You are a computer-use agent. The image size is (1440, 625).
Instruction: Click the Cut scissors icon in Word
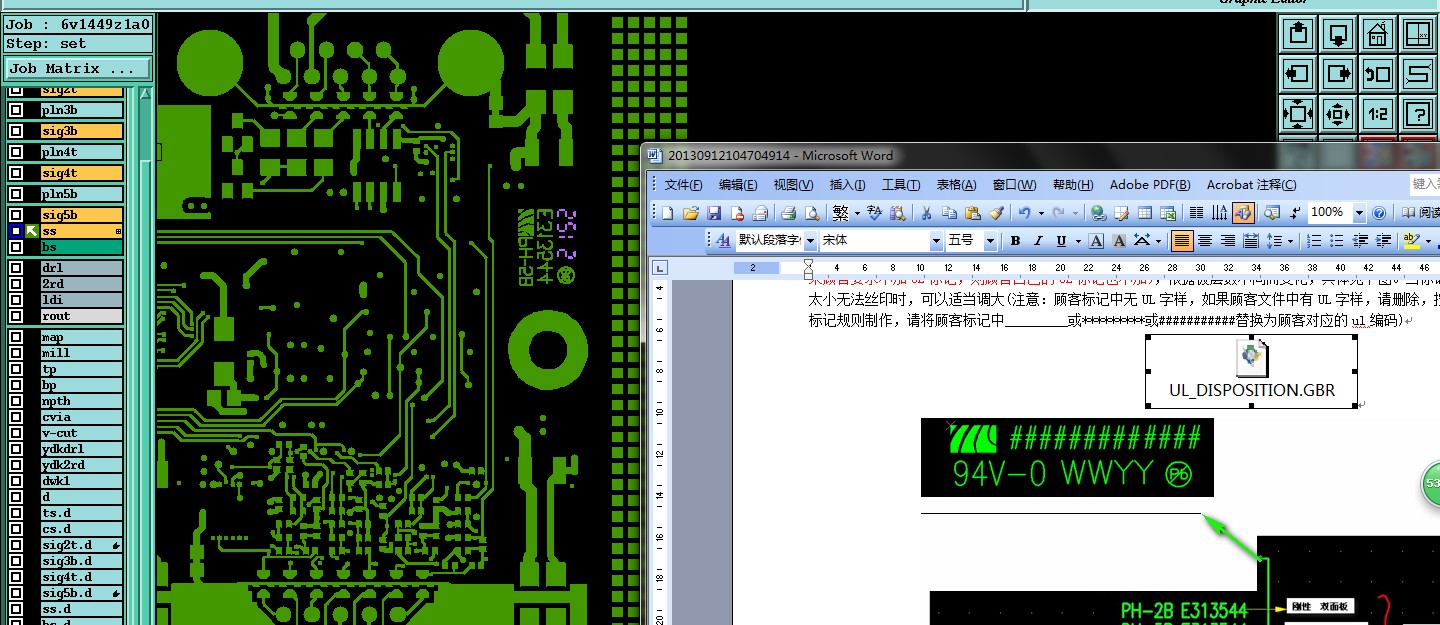[926, 213]
